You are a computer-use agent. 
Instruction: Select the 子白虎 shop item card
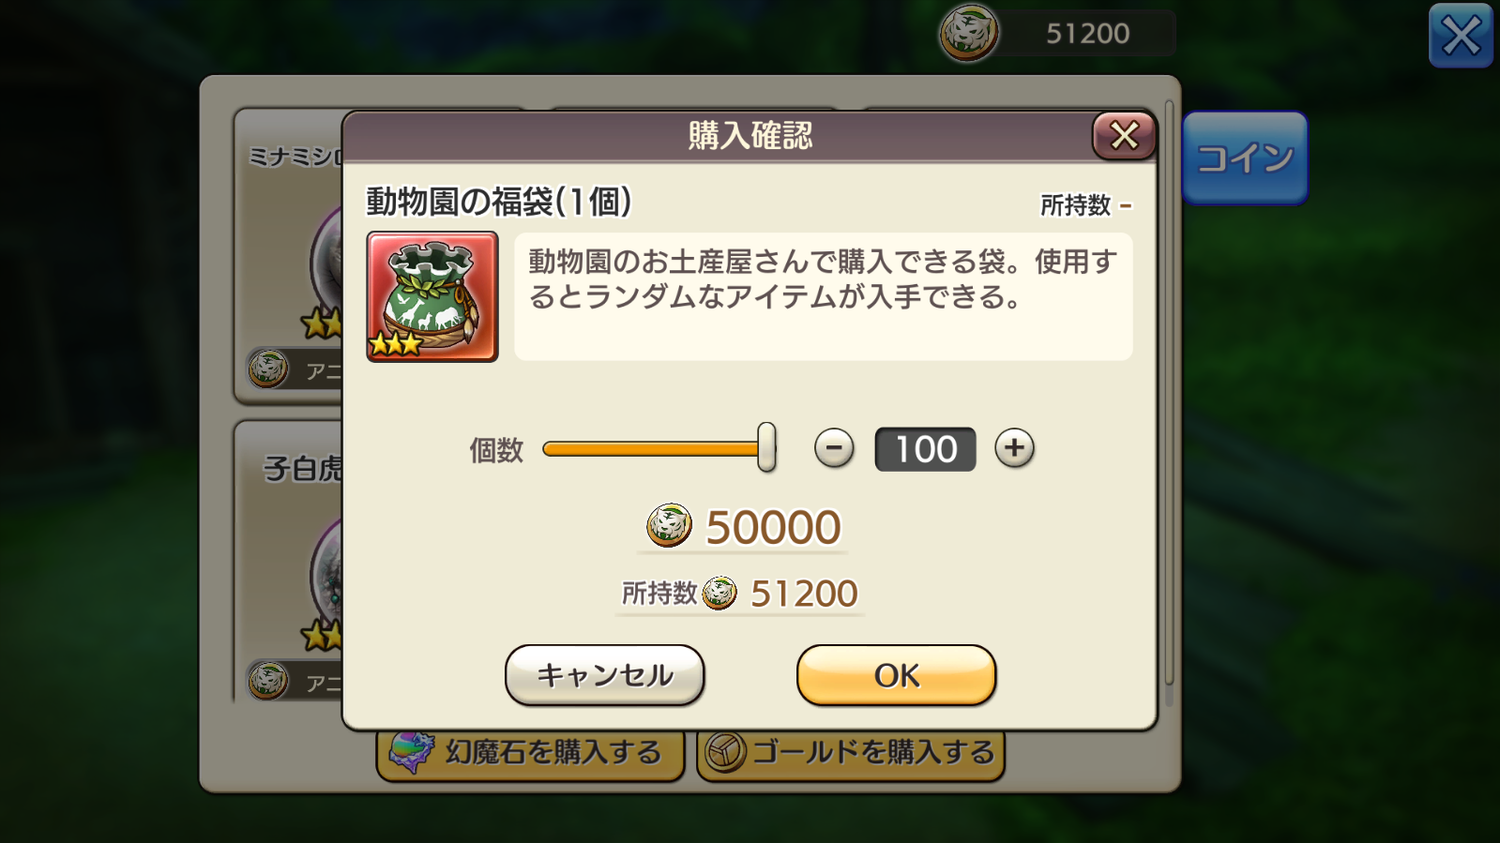click(290, 562)
